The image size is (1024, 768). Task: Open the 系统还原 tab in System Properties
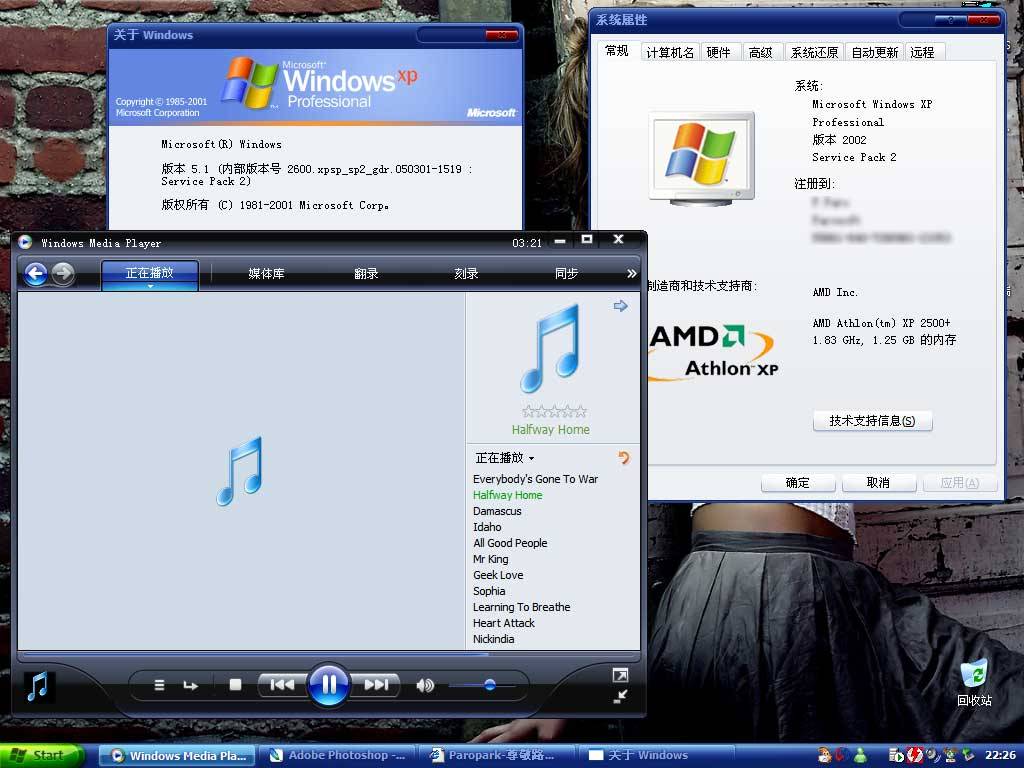point(814,52)
